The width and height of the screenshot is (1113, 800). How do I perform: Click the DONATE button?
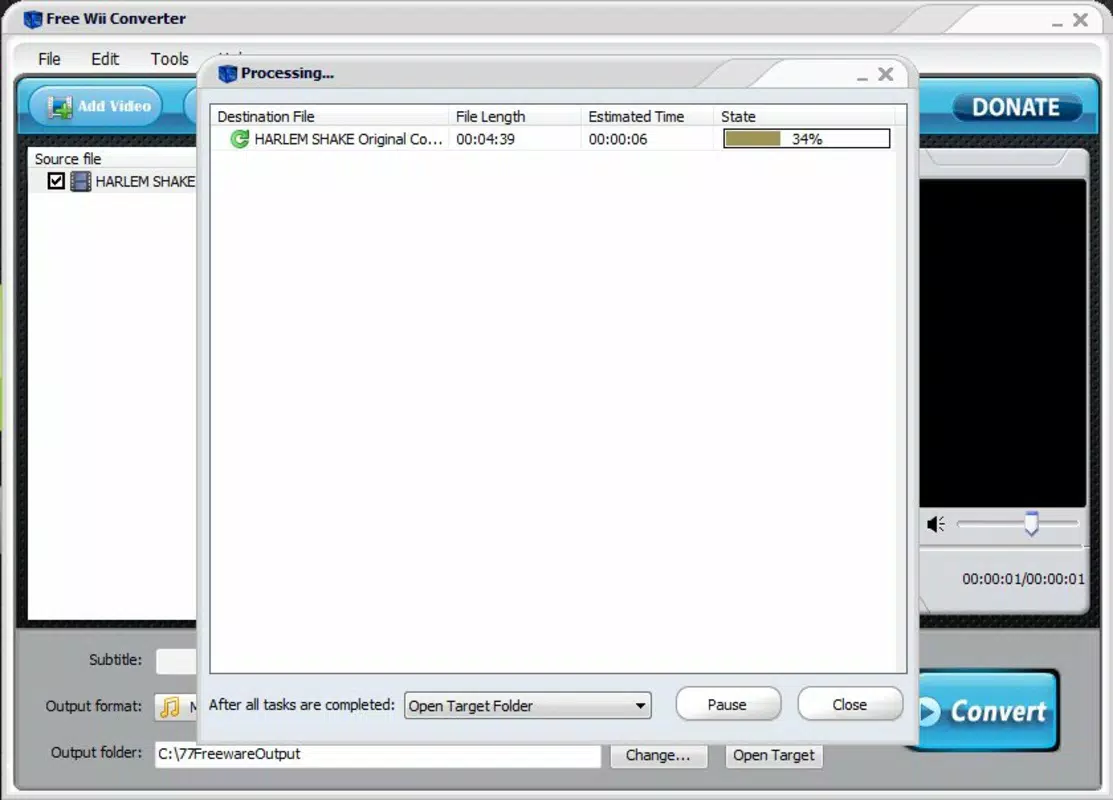pyautogui.click(x=1016, y=107)
